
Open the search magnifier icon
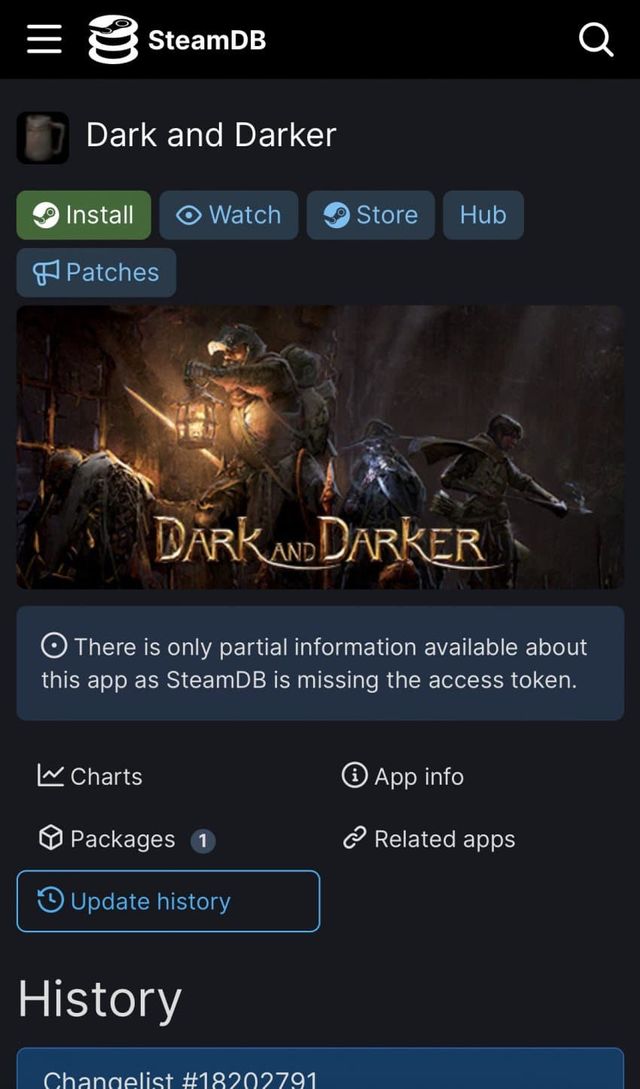pyautogui.click(x=596, y=40)
